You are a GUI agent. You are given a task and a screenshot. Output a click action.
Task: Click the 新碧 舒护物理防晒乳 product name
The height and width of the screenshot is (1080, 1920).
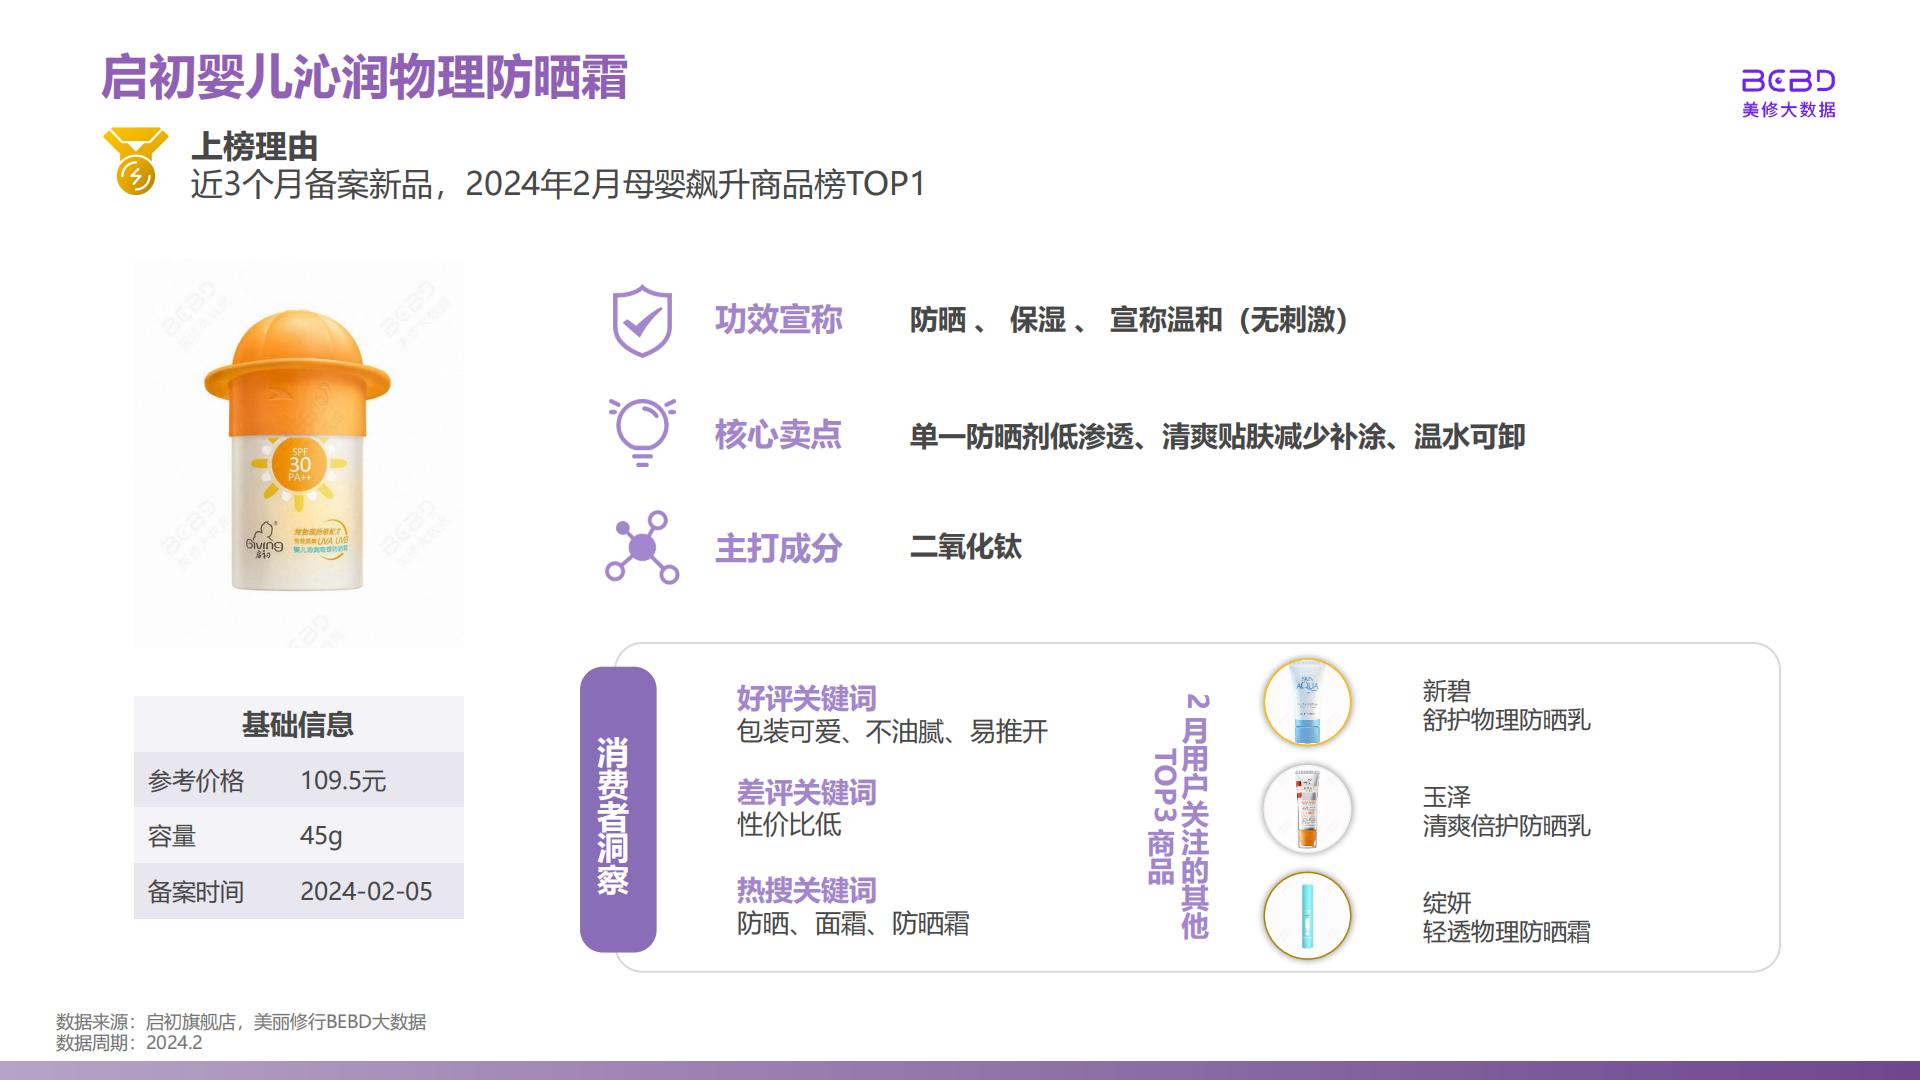tap(1506, 706)
